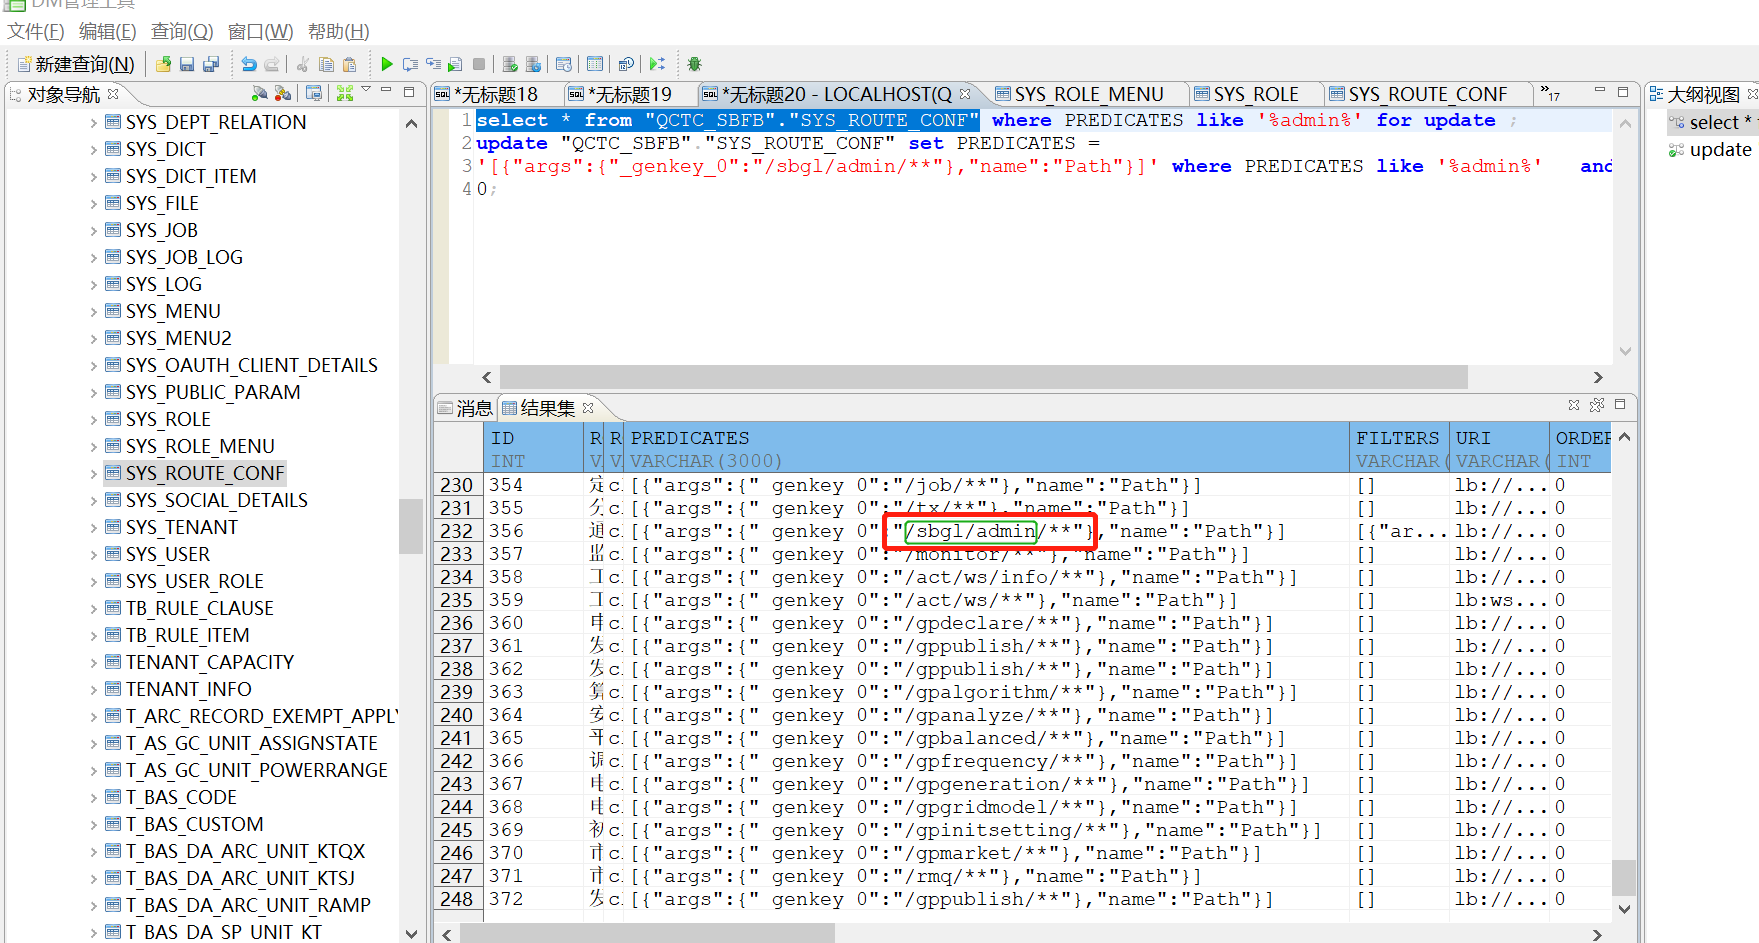Expand the SYS_ROUTE_CONF table node
Screen dimensions: 1759x943
94,474
